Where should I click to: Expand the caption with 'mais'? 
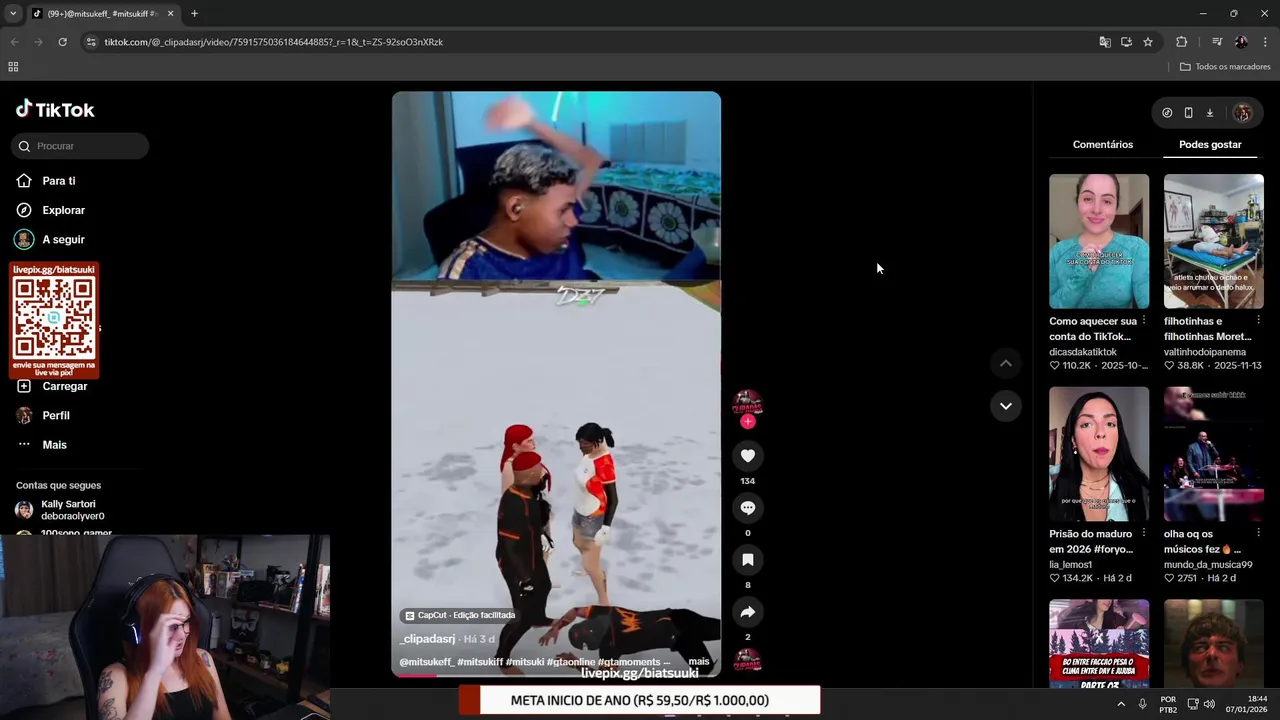(698, 662)
